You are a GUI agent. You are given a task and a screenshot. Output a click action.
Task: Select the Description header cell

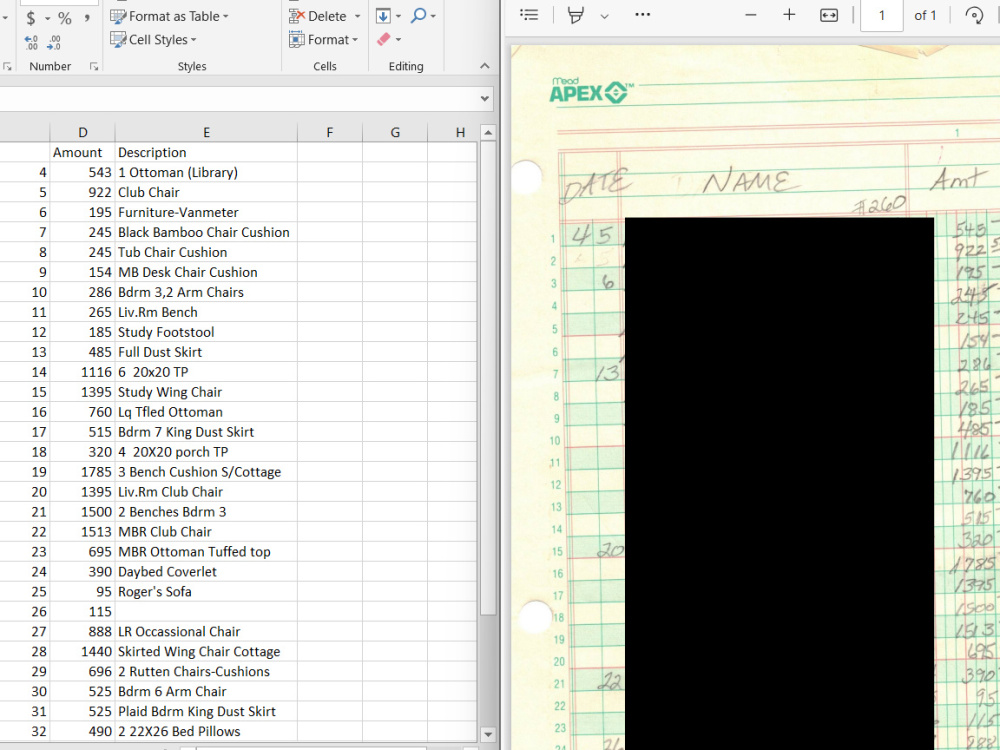207,152
